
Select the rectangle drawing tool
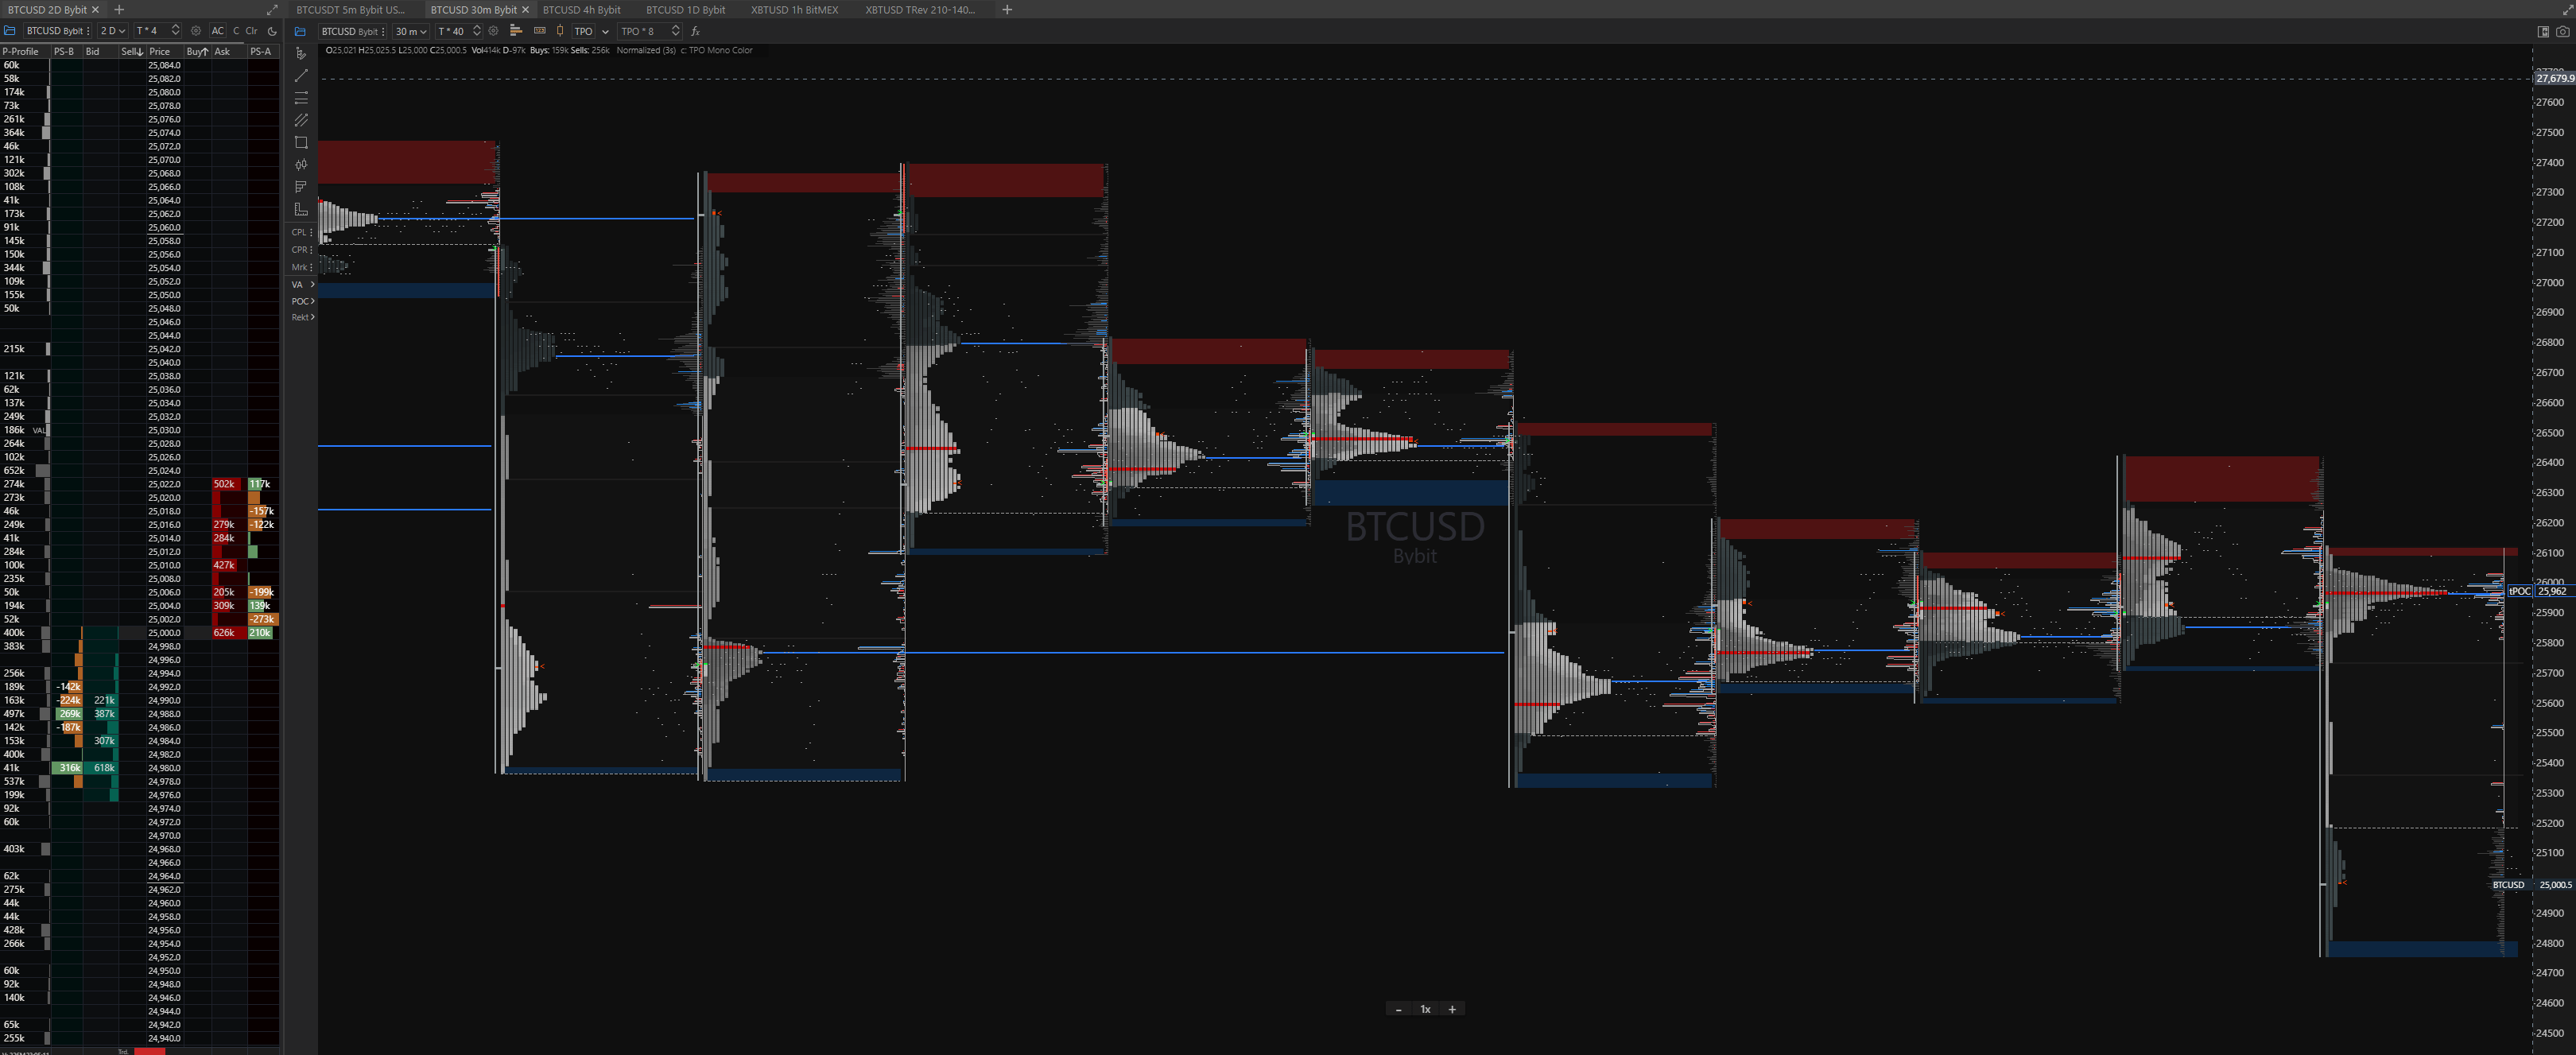(x=301, y=142)
